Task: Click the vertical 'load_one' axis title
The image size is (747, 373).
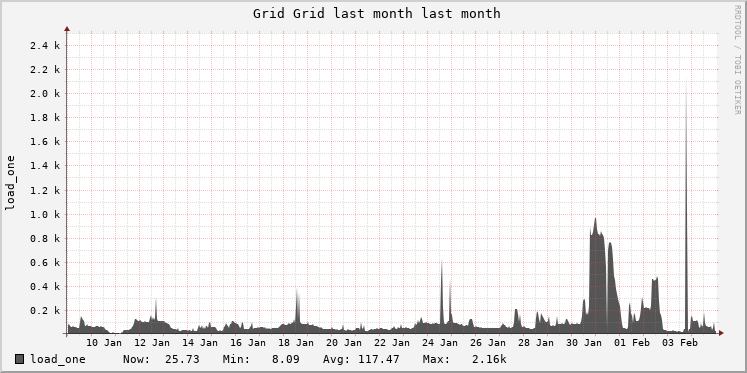Action: (x=10, y=183)
